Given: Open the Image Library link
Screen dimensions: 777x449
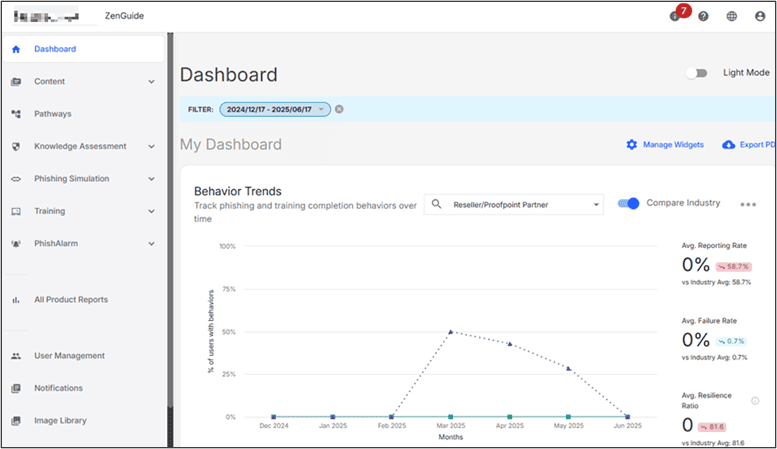Looking at the screenshot, I should [x=58, y=420].
